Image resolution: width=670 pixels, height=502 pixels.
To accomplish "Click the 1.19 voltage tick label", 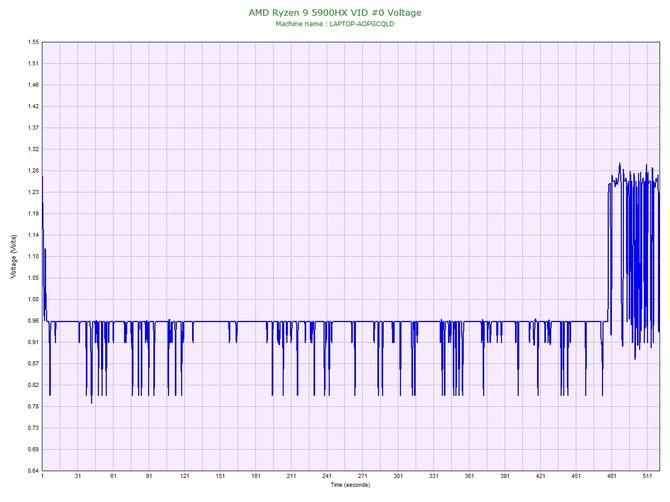I will [x=33, y=214].
